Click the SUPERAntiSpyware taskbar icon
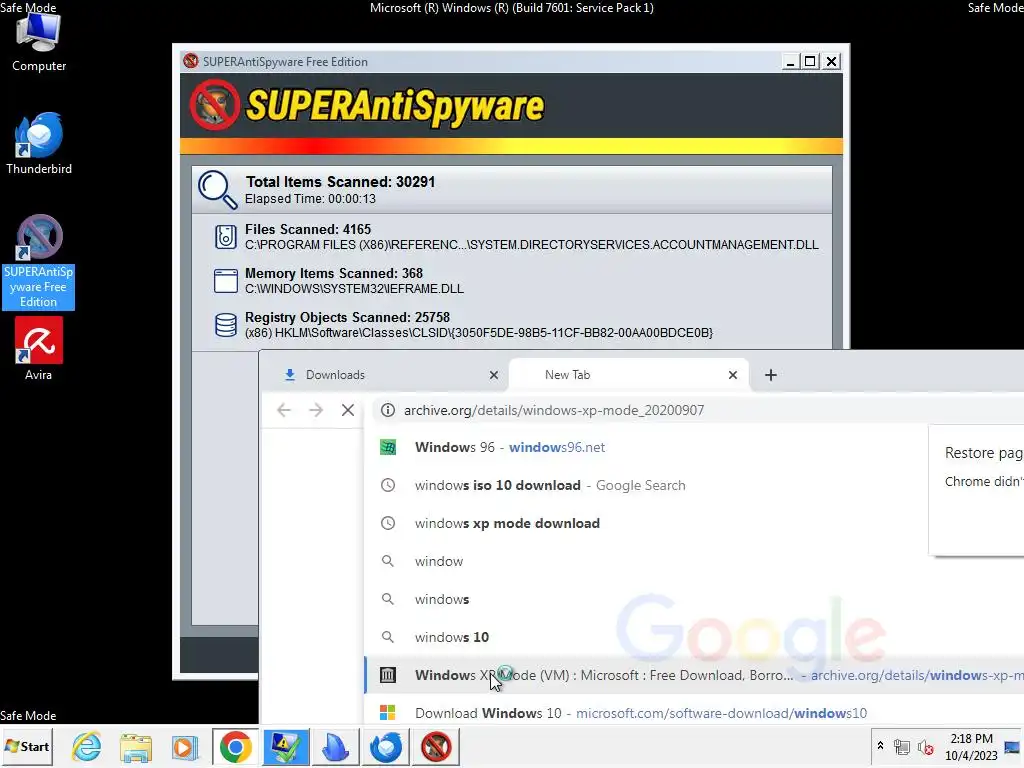1024x768 pixels. click(436, 746)
